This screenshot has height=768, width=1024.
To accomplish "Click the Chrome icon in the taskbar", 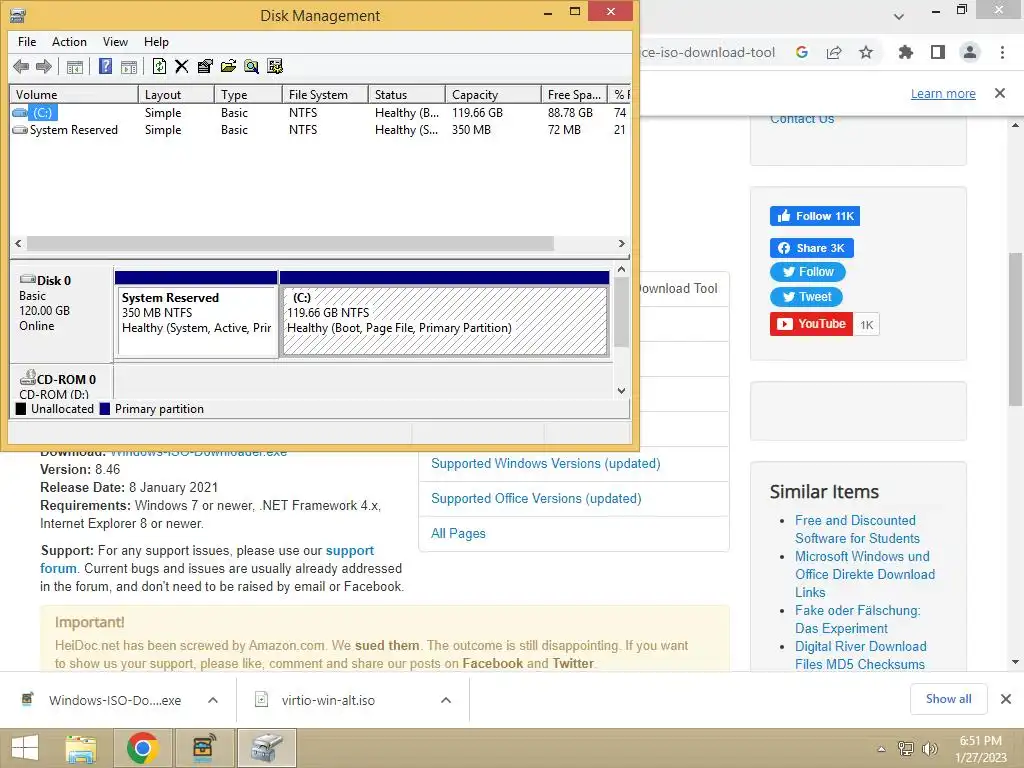I will point(142,748).
